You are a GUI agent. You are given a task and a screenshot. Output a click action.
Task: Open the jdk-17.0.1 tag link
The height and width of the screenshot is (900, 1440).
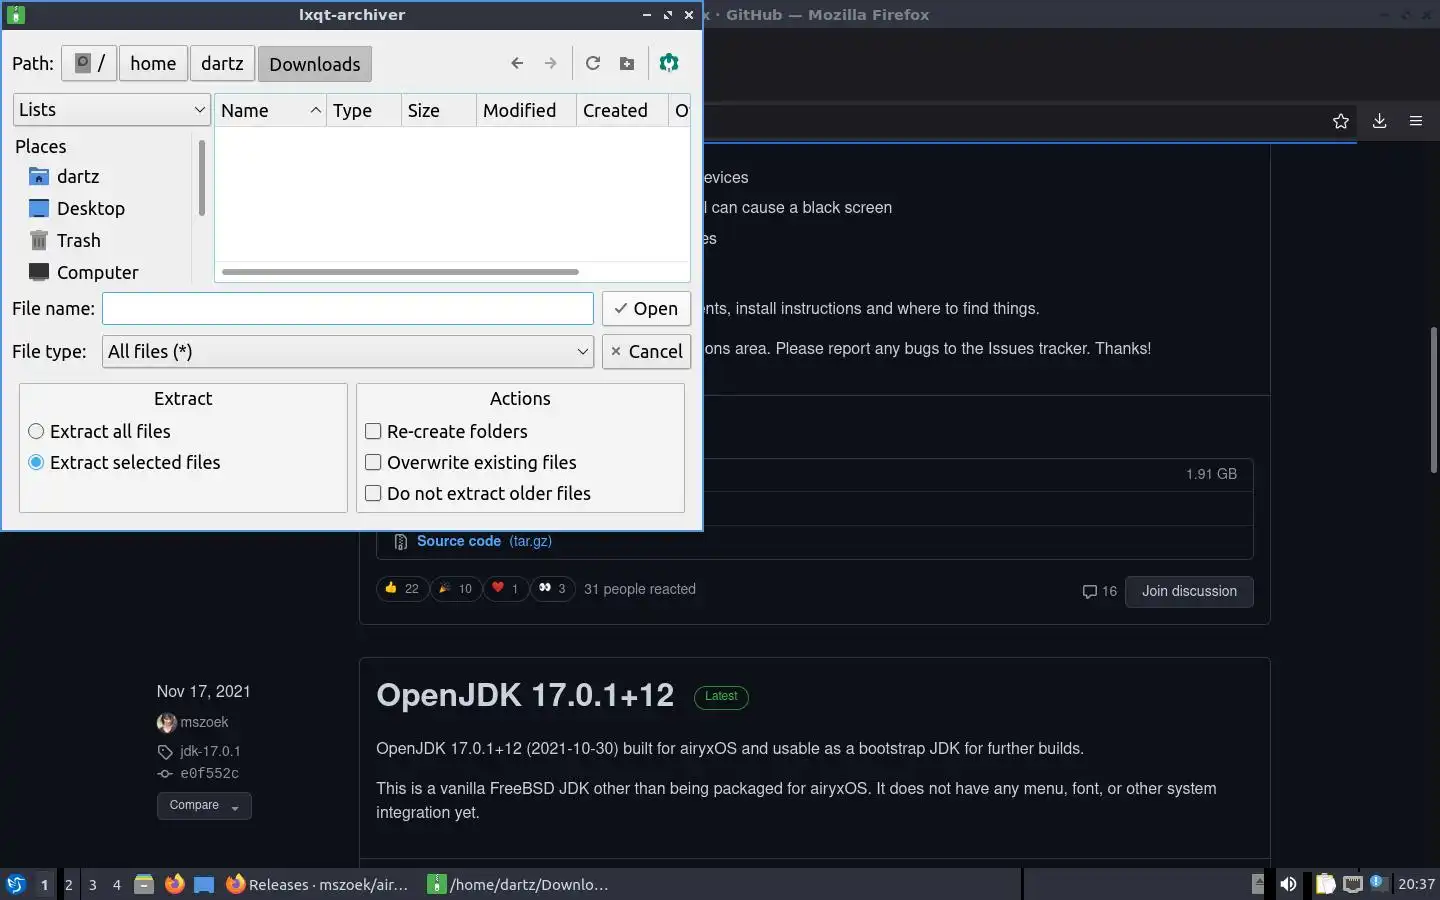click(210, 751)
